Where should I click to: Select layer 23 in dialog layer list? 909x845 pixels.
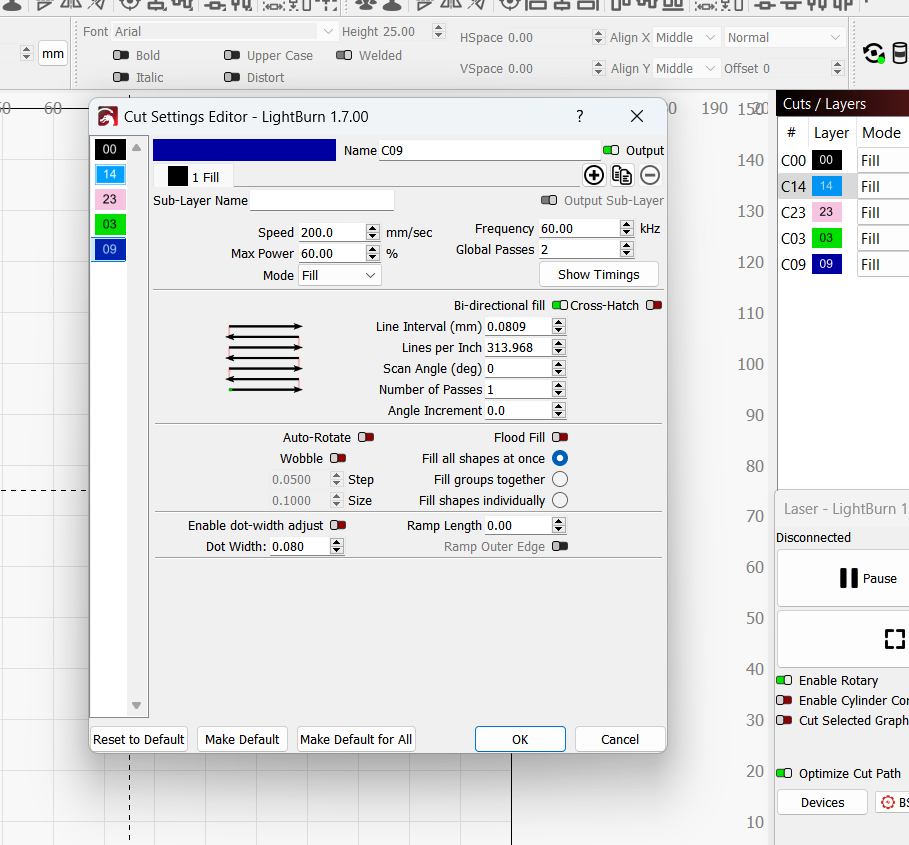[110, 199]
